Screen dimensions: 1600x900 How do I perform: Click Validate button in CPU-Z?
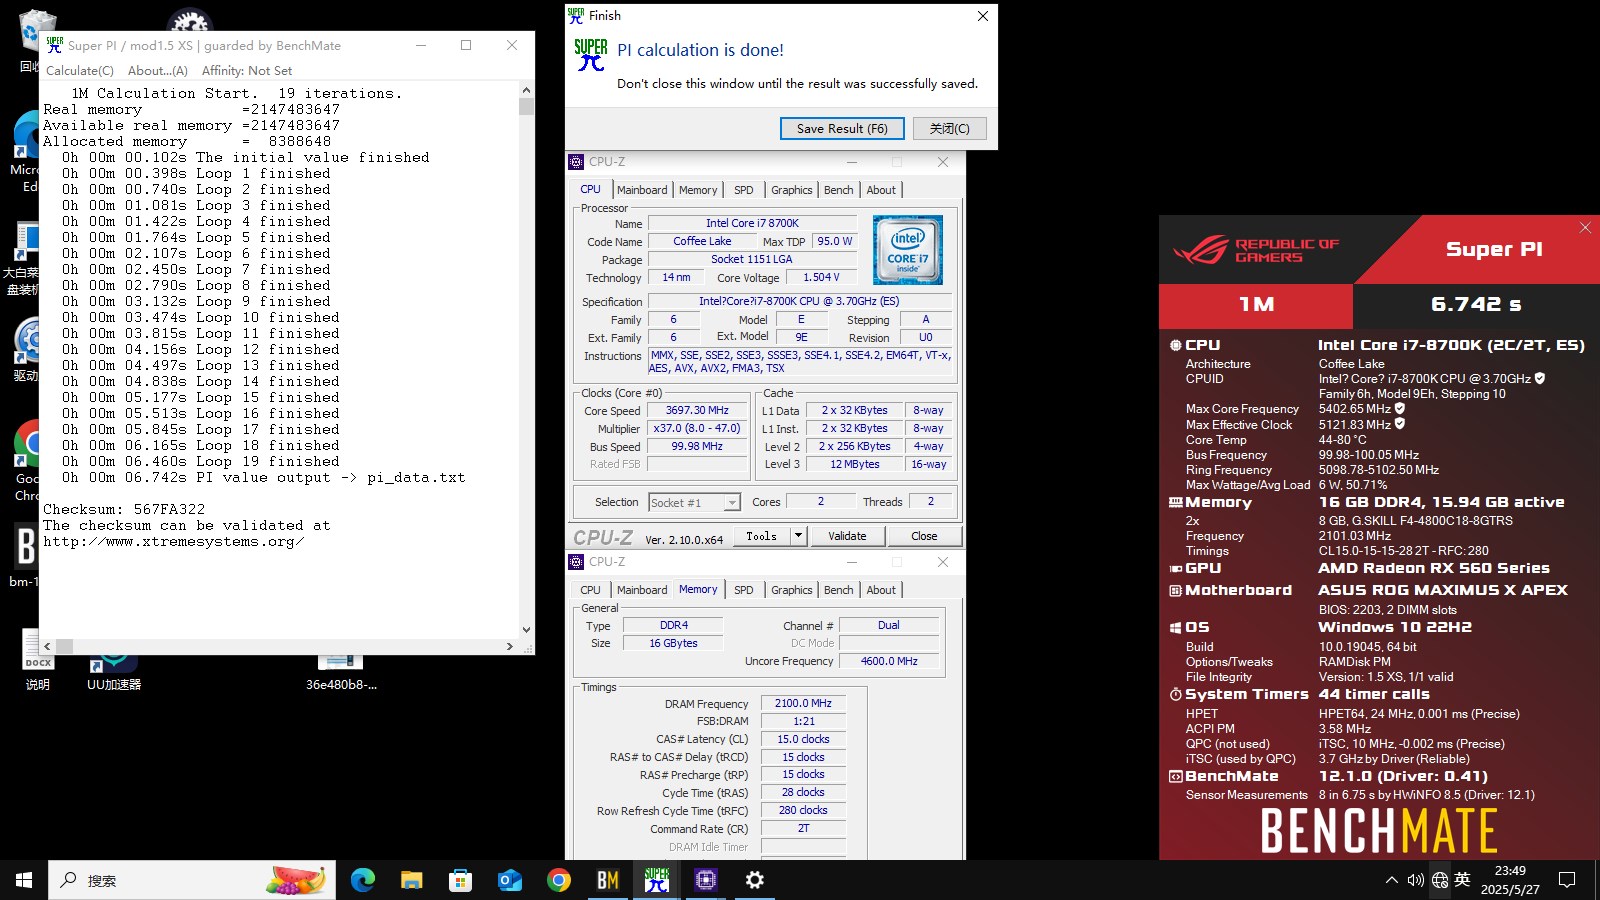847,536
